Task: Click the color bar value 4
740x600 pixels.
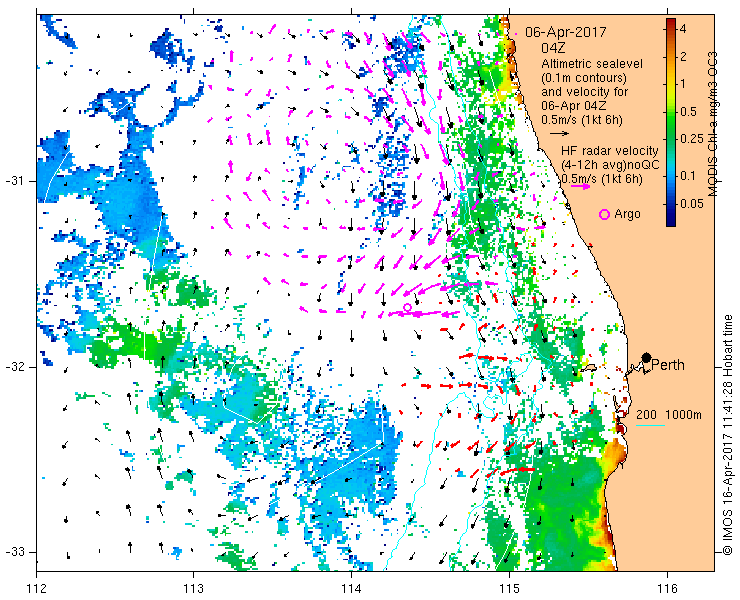Action: click(x=683, y=29)
